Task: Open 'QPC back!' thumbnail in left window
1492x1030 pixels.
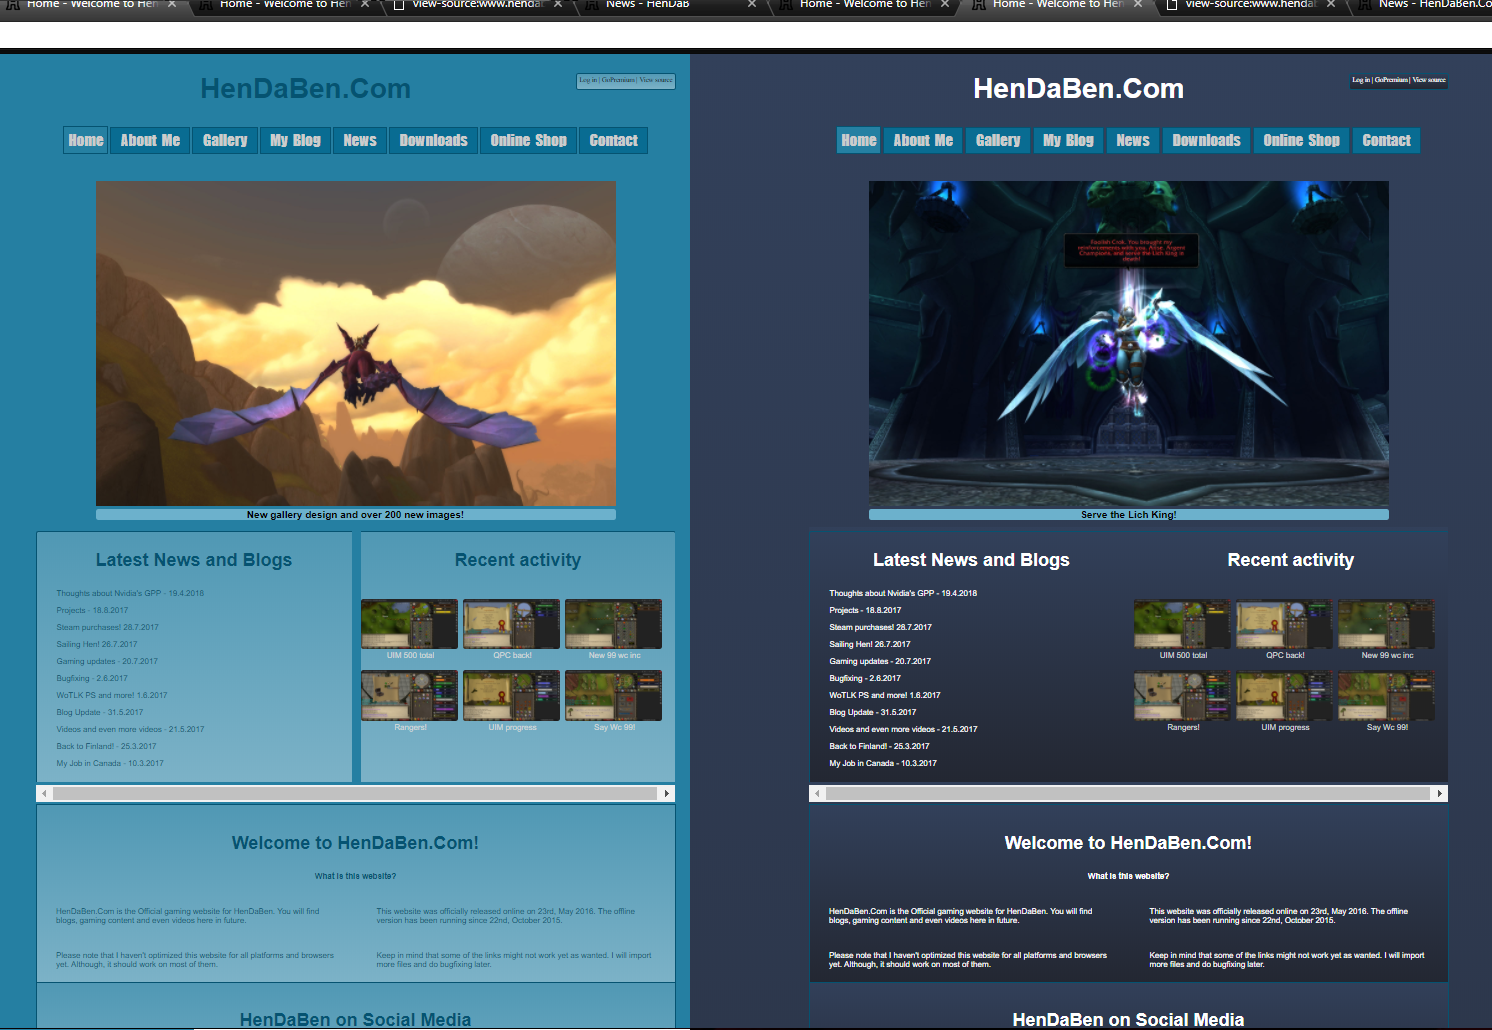Action: tap(512, 624)
